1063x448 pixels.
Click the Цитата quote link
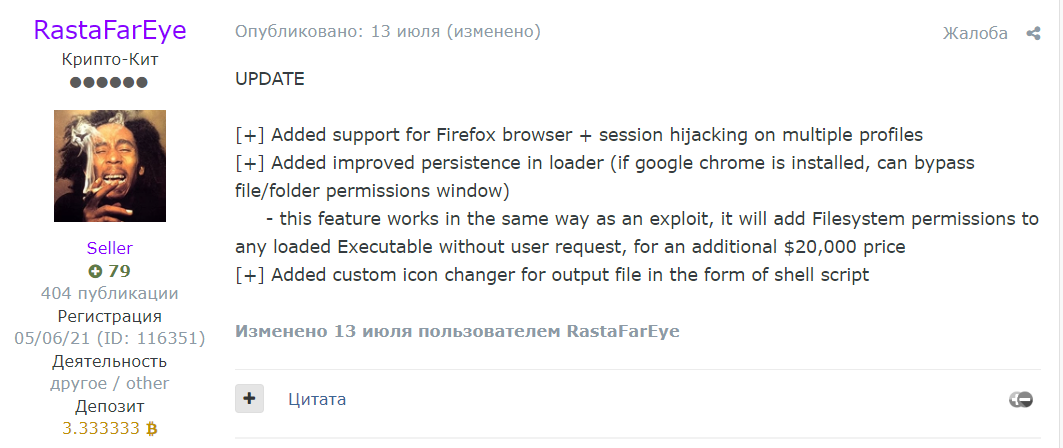317,399
